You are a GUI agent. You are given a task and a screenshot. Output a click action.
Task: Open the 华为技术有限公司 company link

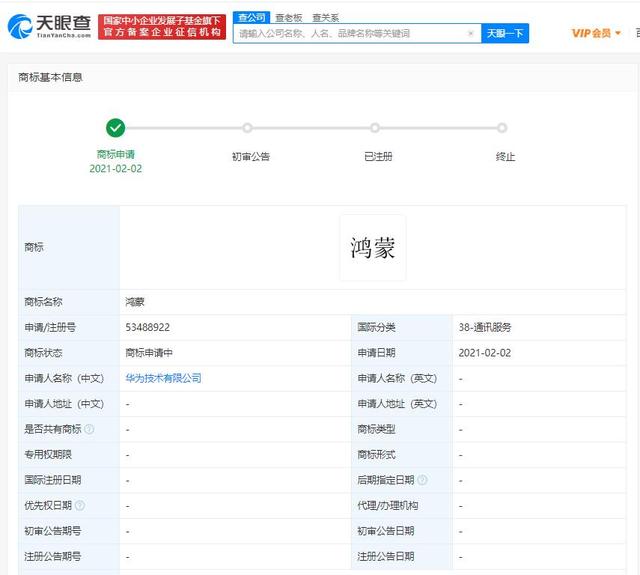pos(163,378)
